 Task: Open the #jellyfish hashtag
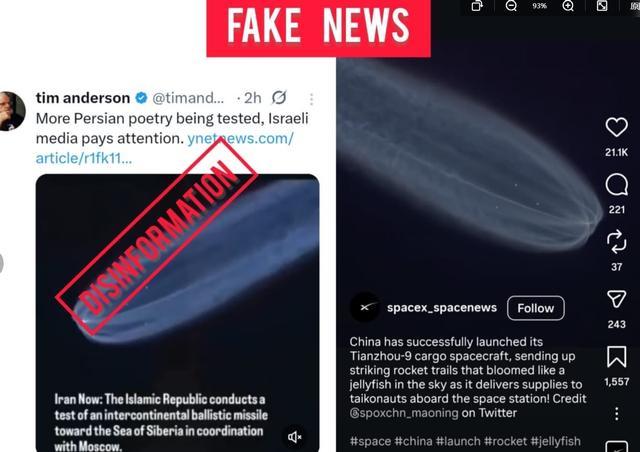pyautogui.click(x=555, y=441)
